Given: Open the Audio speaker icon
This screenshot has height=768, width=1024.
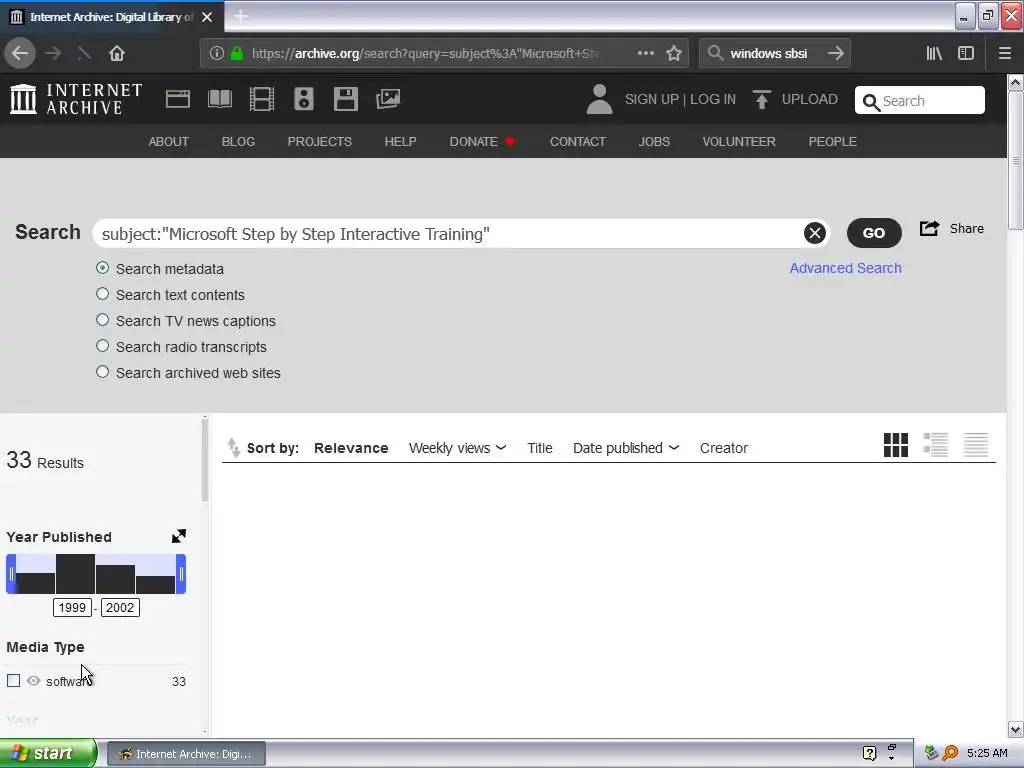Looking at the screenshot, I should tap(304, 99).
